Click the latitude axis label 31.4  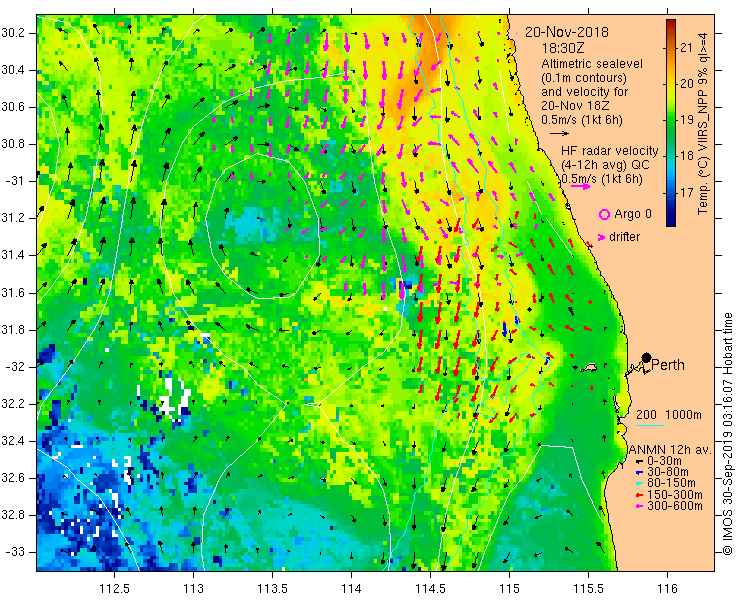coord(13,255)
